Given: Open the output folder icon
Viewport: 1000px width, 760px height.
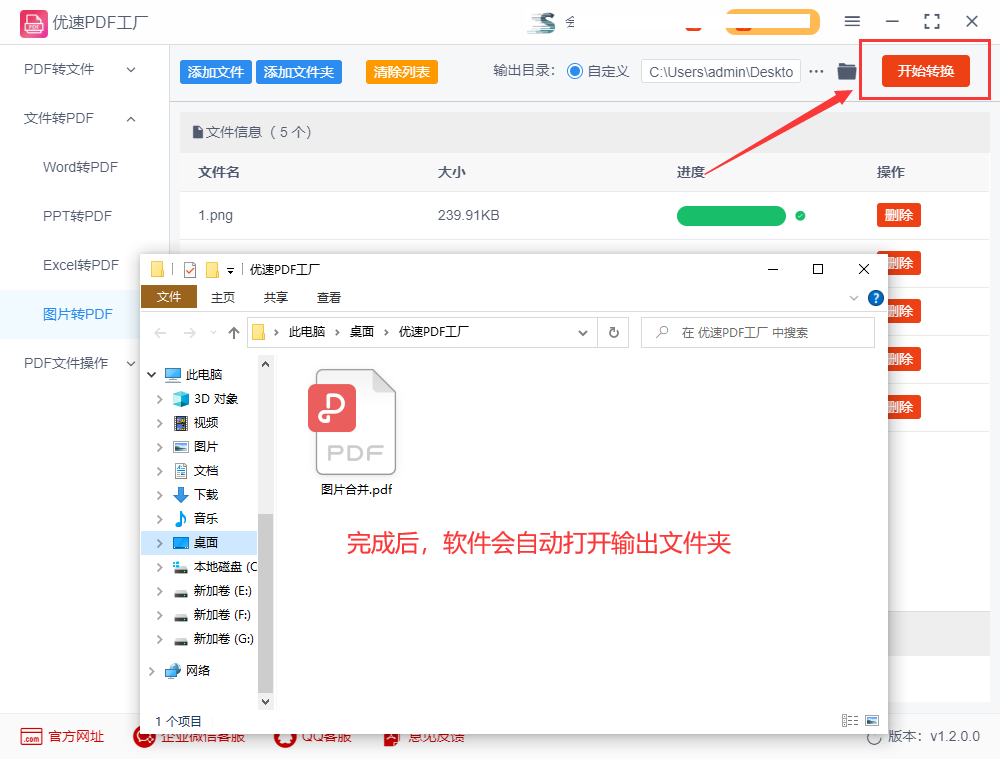Looking at the screenshot, I should pos(846,71).
